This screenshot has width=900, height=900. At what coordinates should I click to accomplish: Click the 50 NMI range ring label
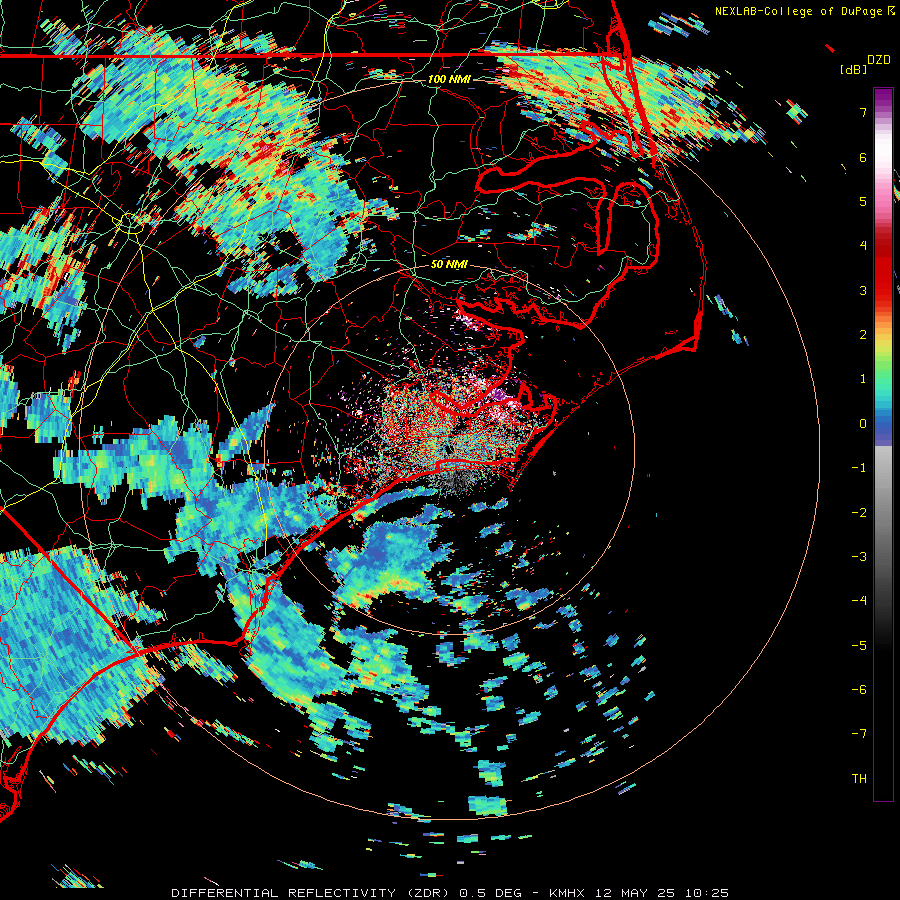[449, 264]
